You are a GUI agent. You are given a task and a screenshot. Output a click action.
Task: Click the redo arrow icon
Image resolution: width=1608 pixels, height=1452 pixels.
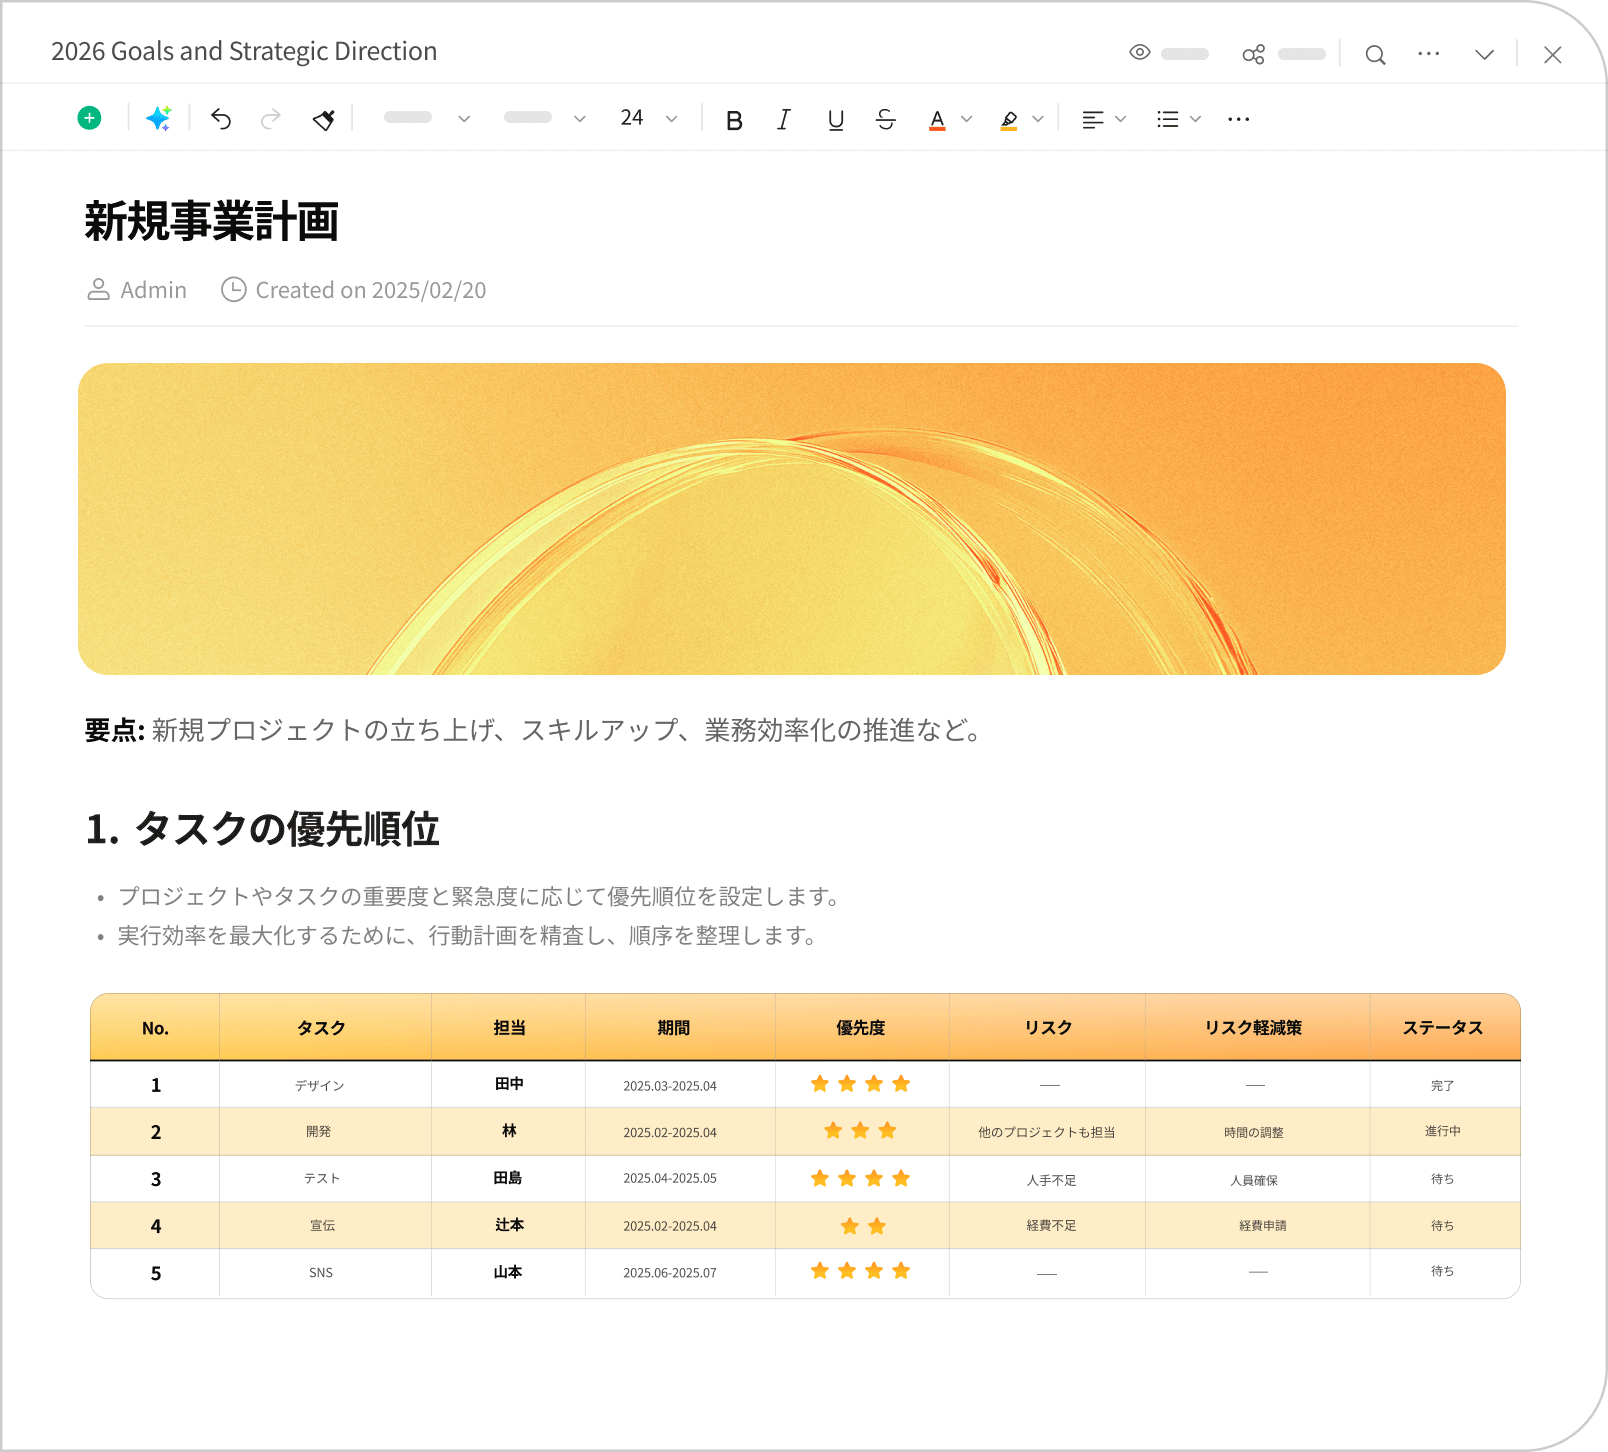point(270,119)
